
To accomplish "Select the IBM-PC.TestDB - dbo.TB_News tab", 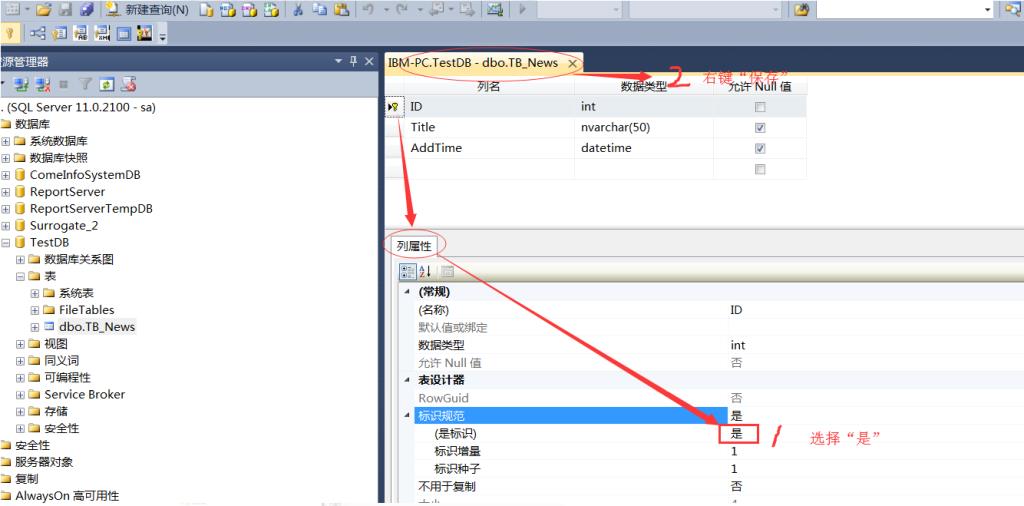I will click(x=475, y=63).
